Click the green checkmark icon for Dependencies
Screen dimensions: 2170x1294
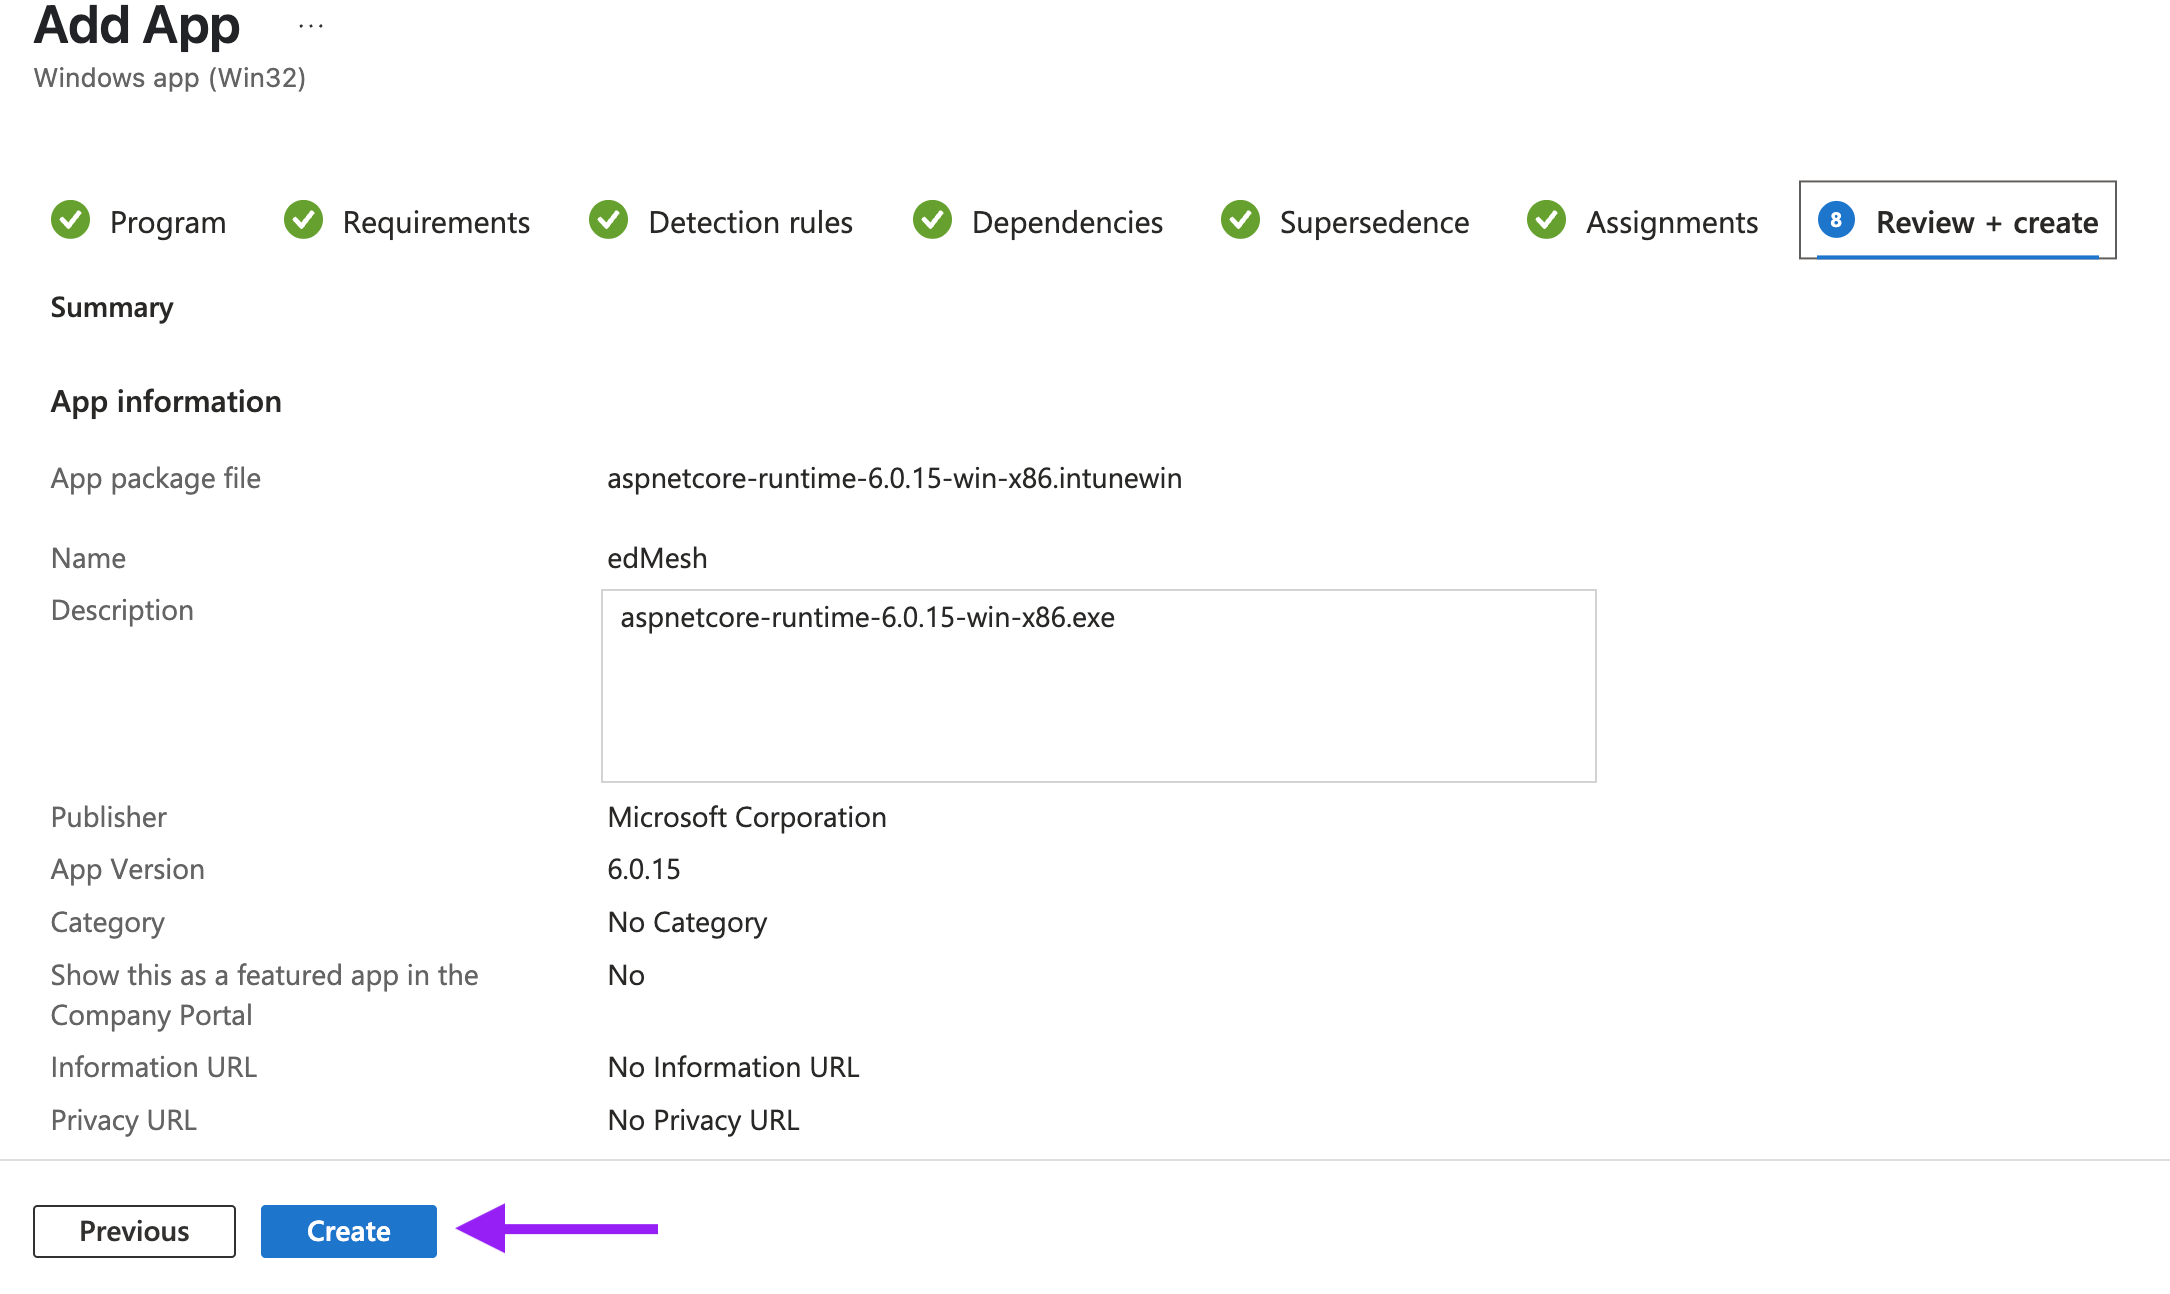click(932, 220)
